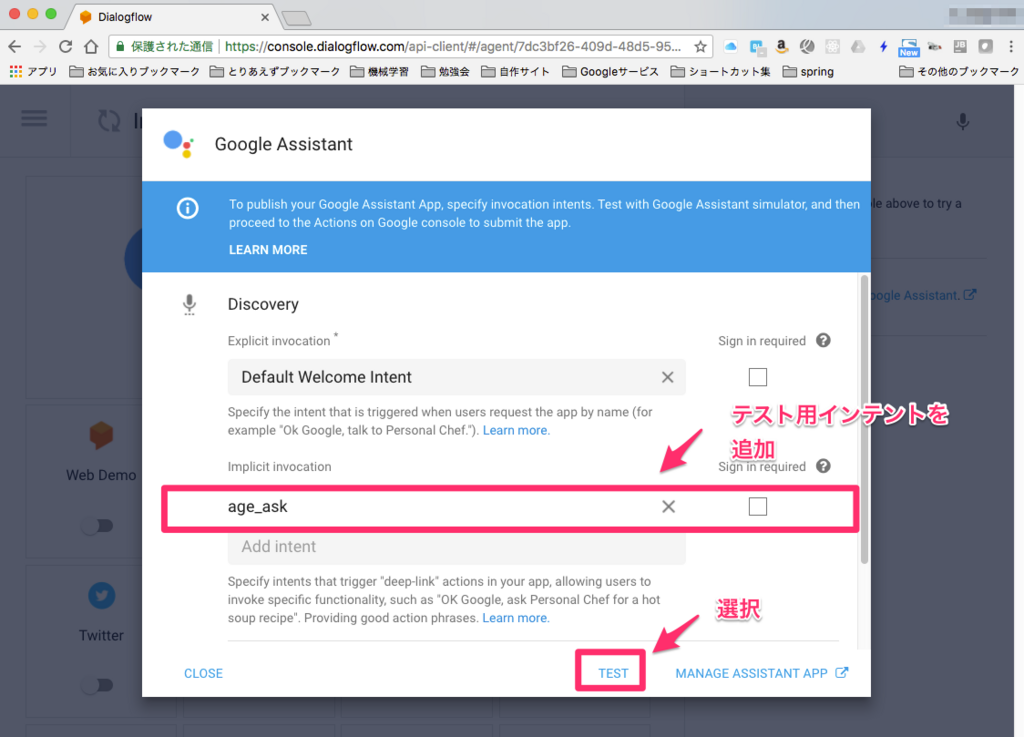Check sign in required for Default Welcome Intent
Viewport: 1024px width, 737px height.
coord(758,377)
